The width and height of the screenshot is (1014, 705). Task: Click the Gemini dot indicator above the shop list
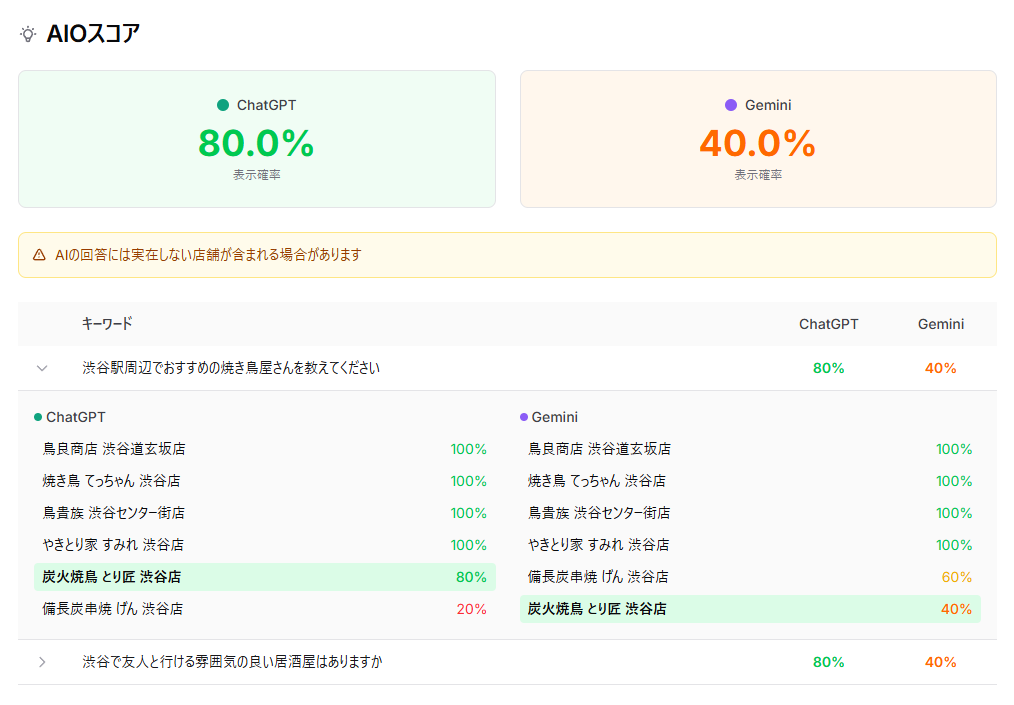tap(522, 417)
